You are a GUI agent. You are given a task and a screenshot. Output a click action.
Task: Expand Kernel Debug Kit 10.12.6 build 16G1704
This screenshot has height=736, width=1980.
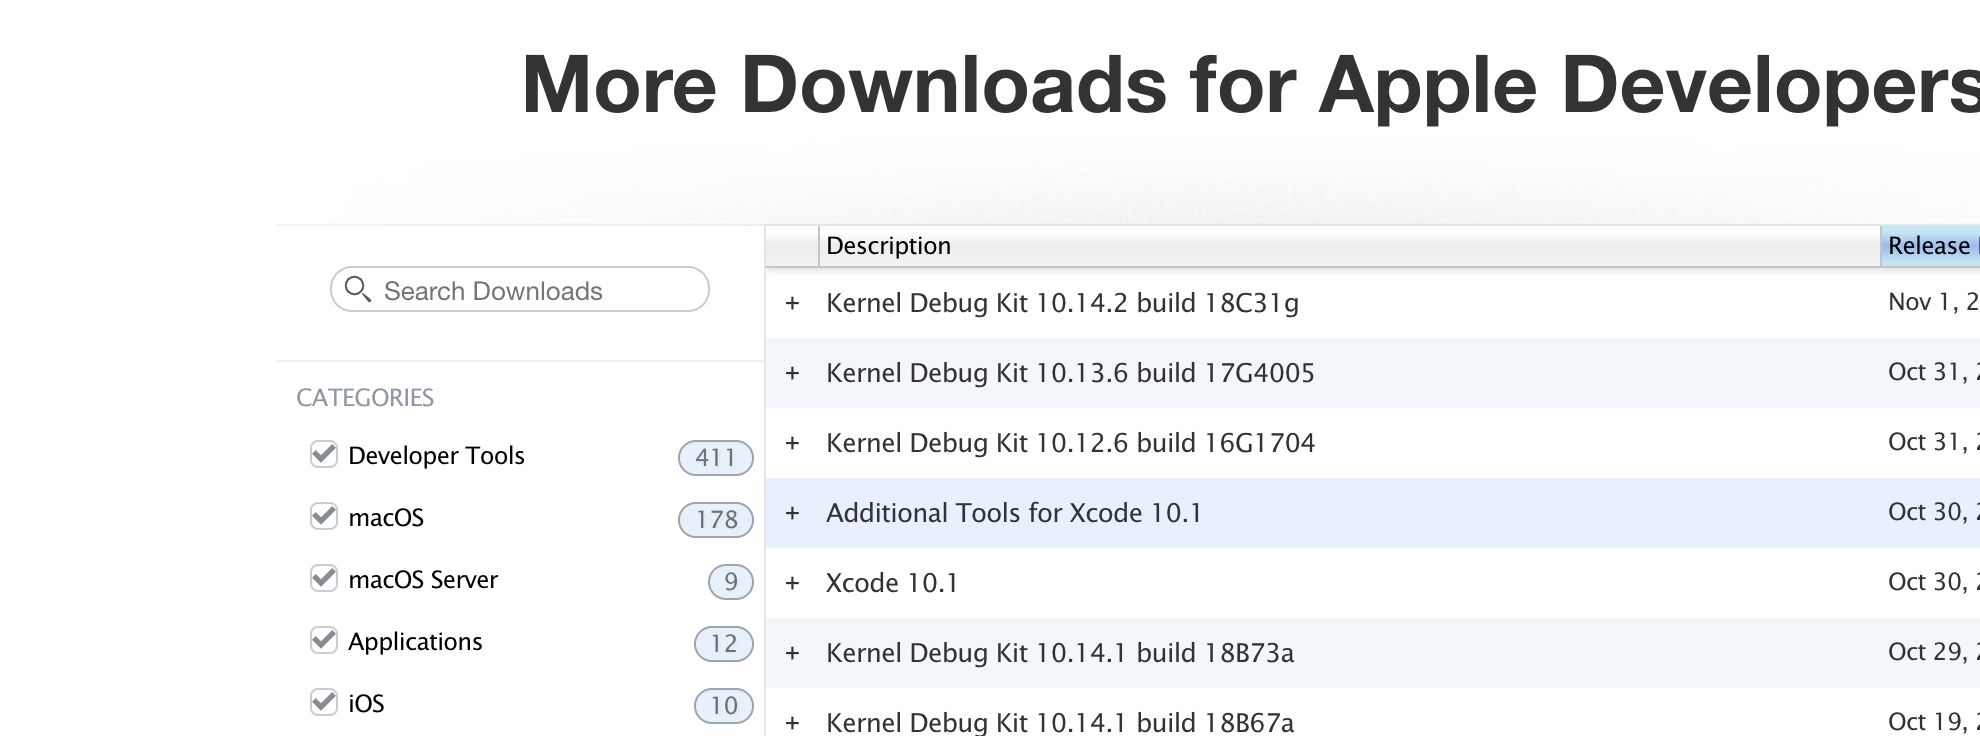793,442
